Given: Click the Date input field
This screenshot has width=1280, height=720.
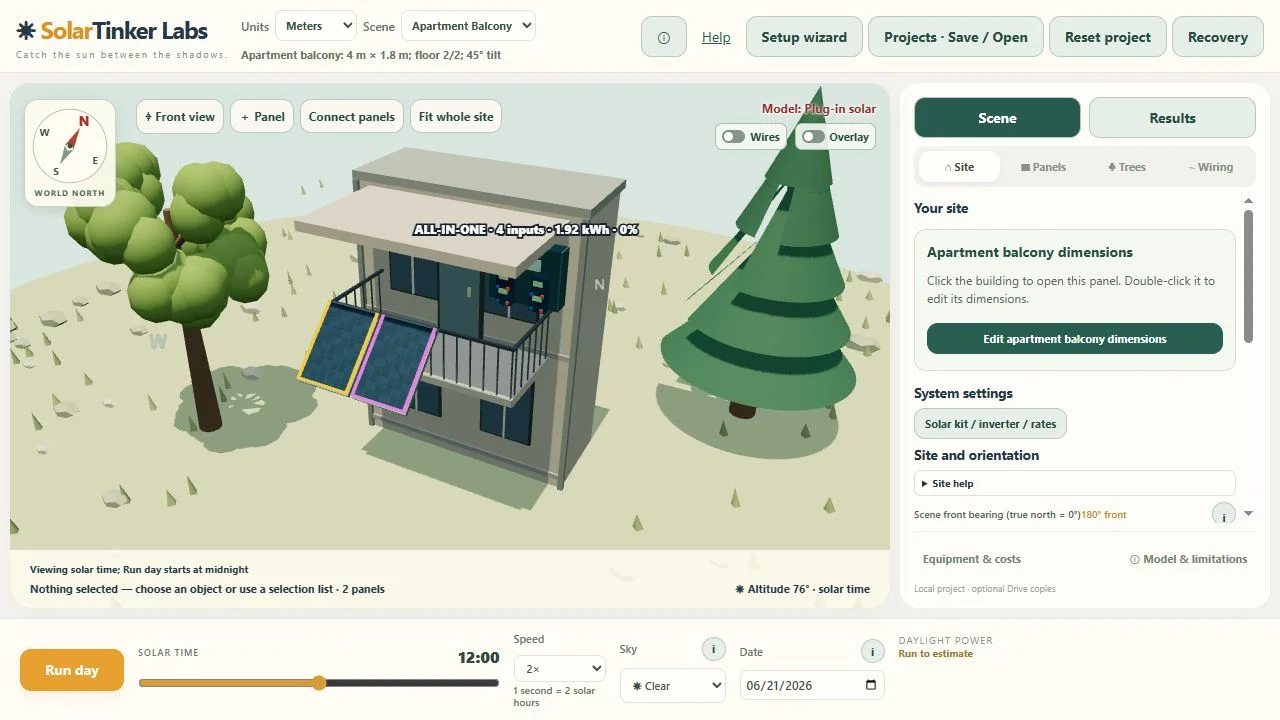Looking at the screenshot, I should click(812, 685).
